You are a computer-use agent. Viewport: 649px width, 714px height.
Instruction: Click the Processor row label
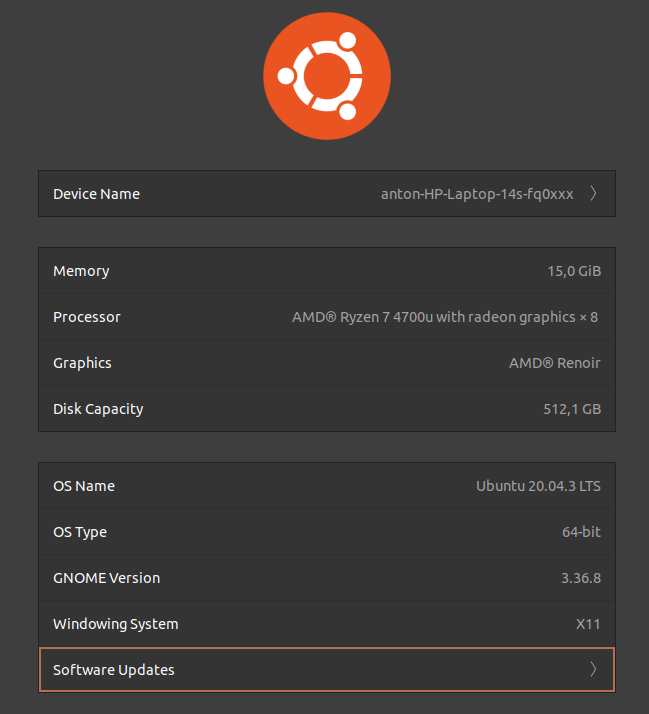(x=87, y=317)
